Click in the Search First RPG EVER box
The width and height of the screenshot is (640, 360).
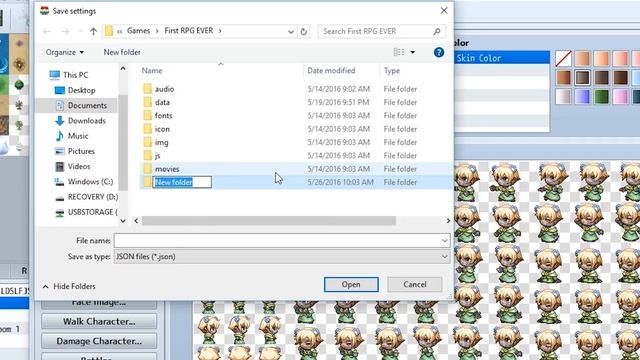click(x=376, y=31)
